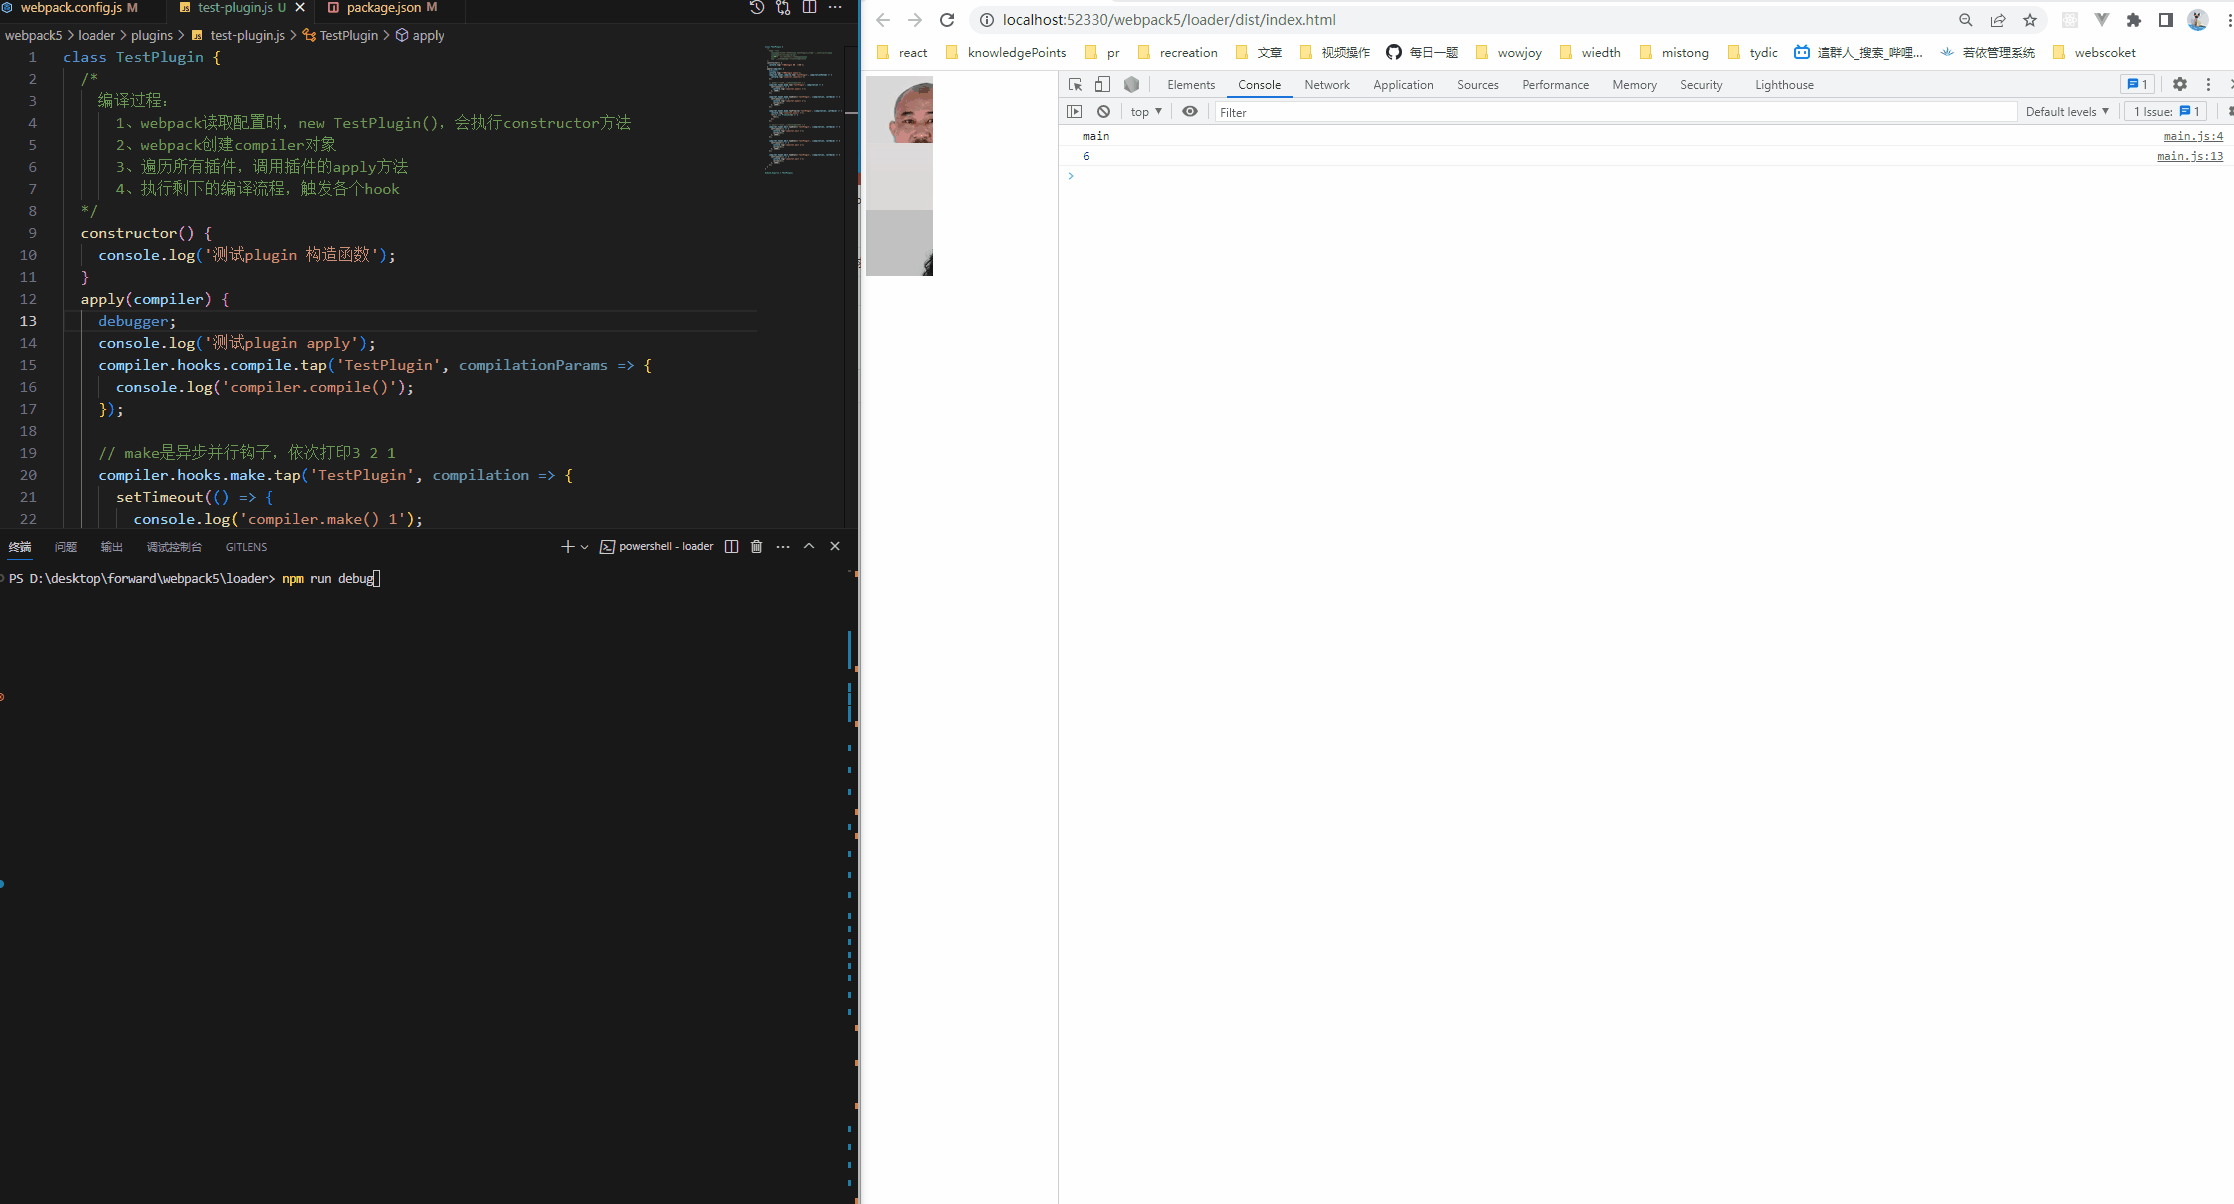Kill the terminal with the trash icon
The height and width of the screenshot is (1204, 2234).
pos(756,547)
